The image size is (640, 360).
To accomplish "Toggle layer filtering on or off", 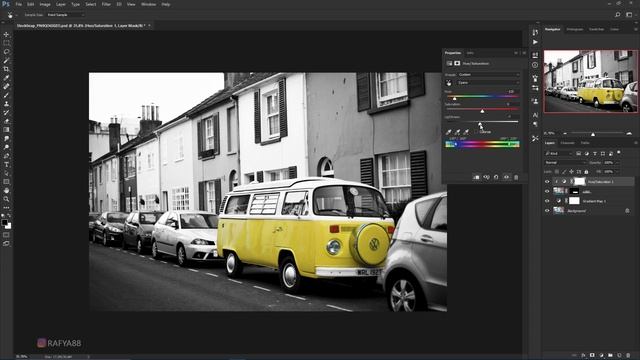I will point(619,153).
